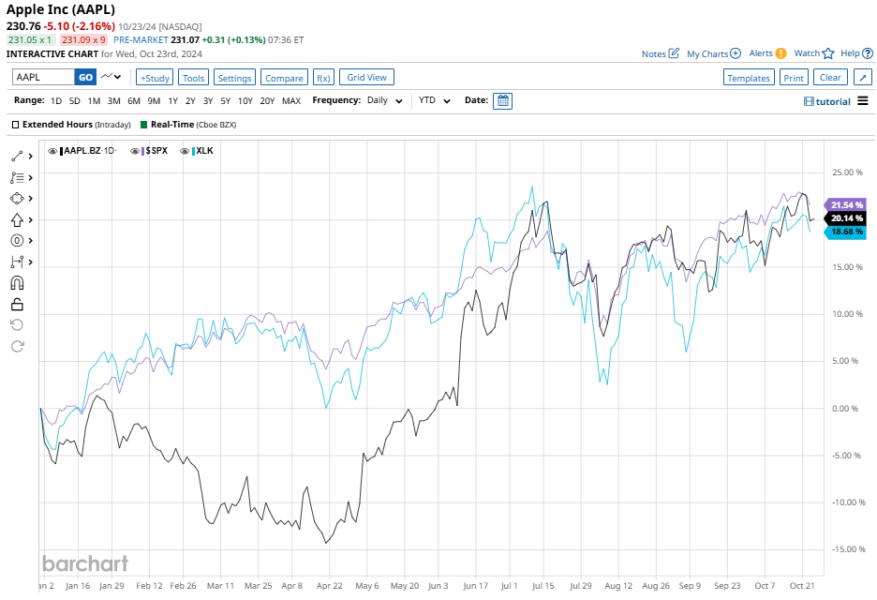Viewport: 877px width, 600px height.
Task: Toggle the magnet snap tool
Action: 17,283
